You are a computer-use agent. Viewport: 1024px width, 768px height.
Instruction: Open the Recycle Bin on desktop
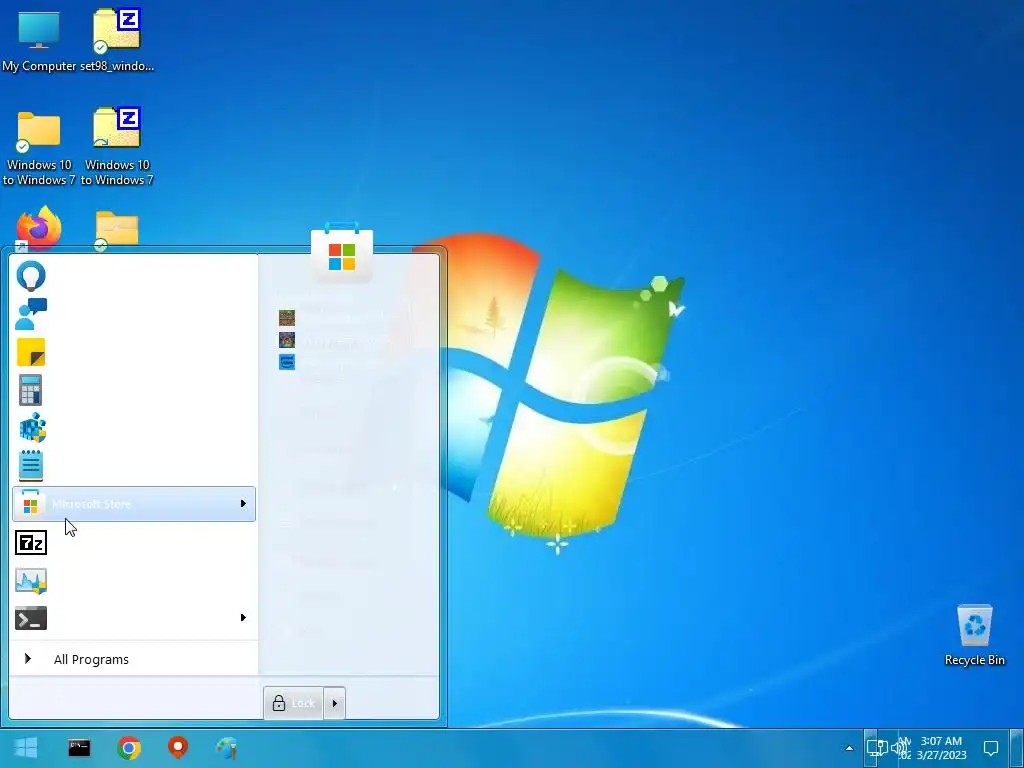974,635
